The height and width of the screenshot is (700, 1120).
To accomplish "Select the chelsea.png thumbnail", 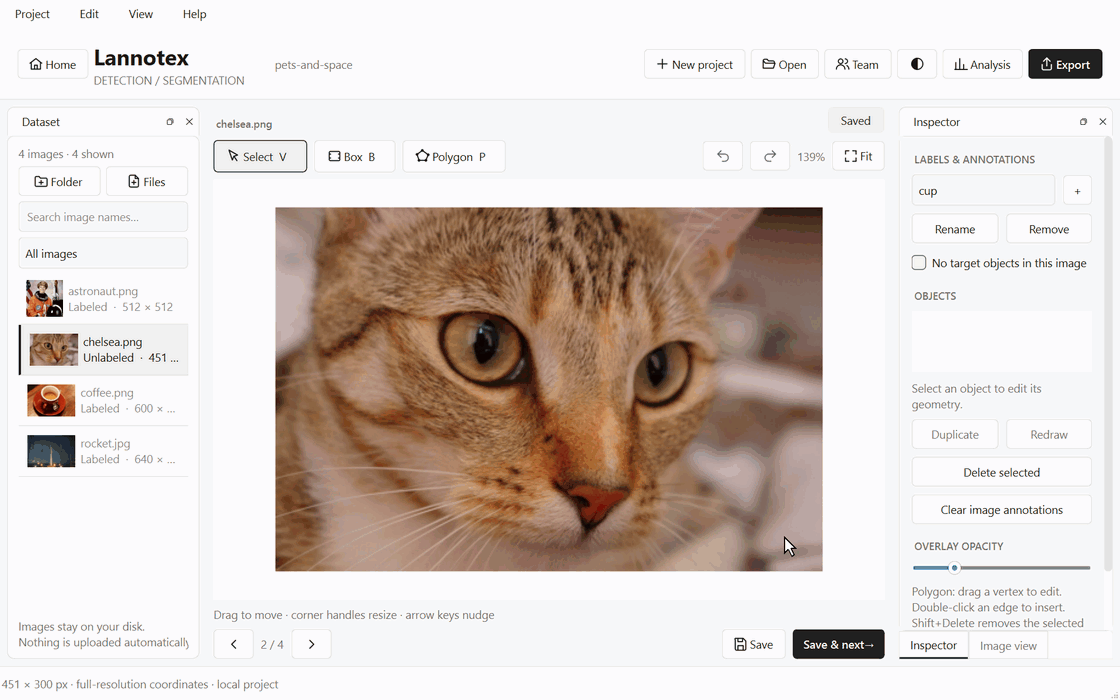I will [x=54, y=350].
